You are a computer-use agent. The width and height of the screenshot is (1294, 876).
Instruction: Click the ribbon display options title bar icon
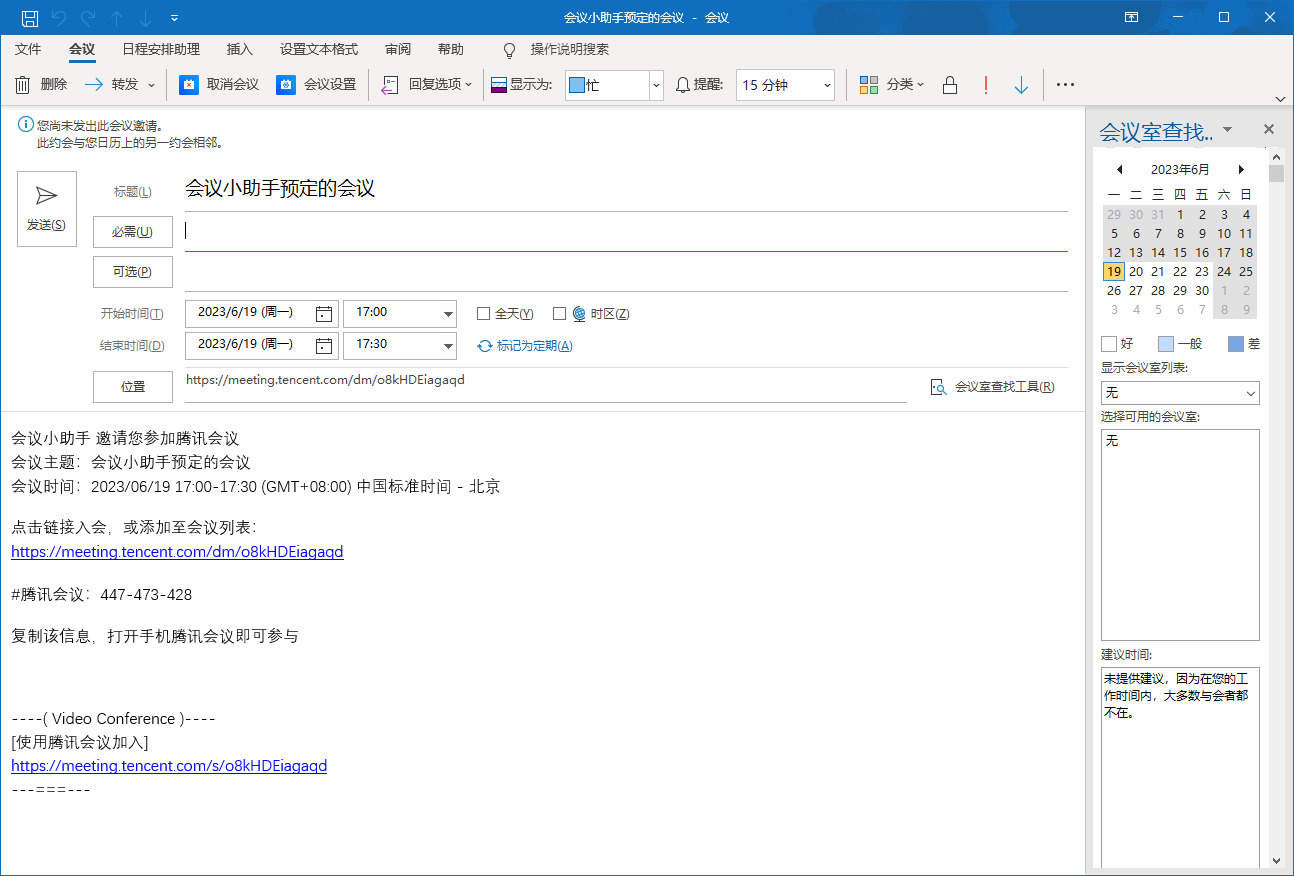click(x=1132, y=18)
